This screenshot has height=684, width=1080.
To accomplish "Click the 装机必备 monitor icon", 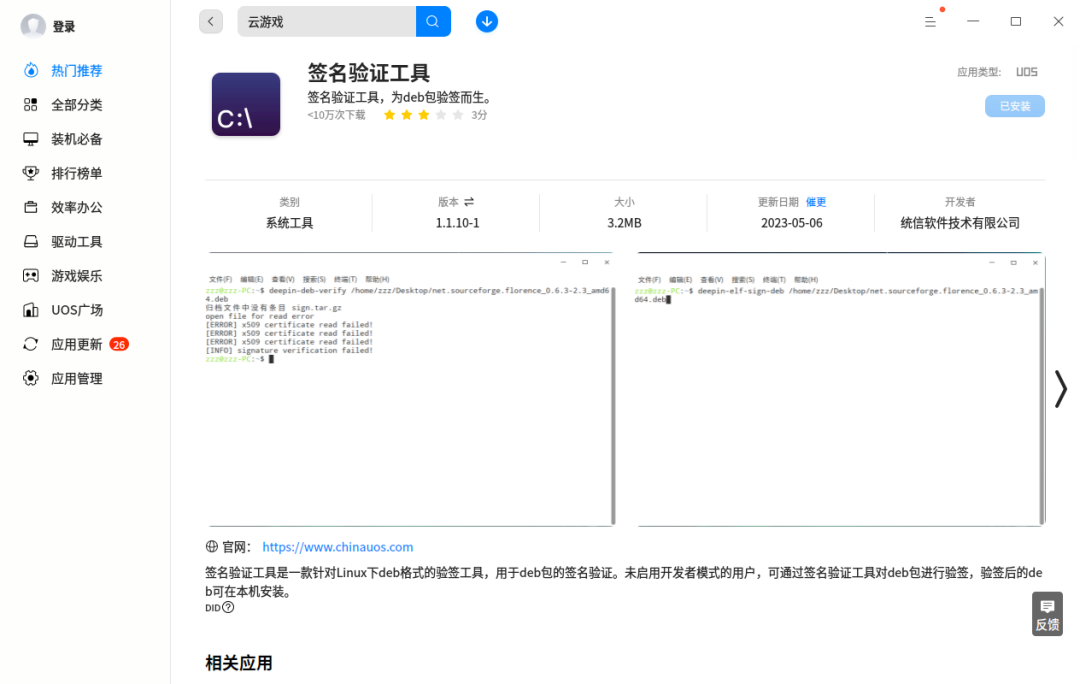I will [30, 139].
